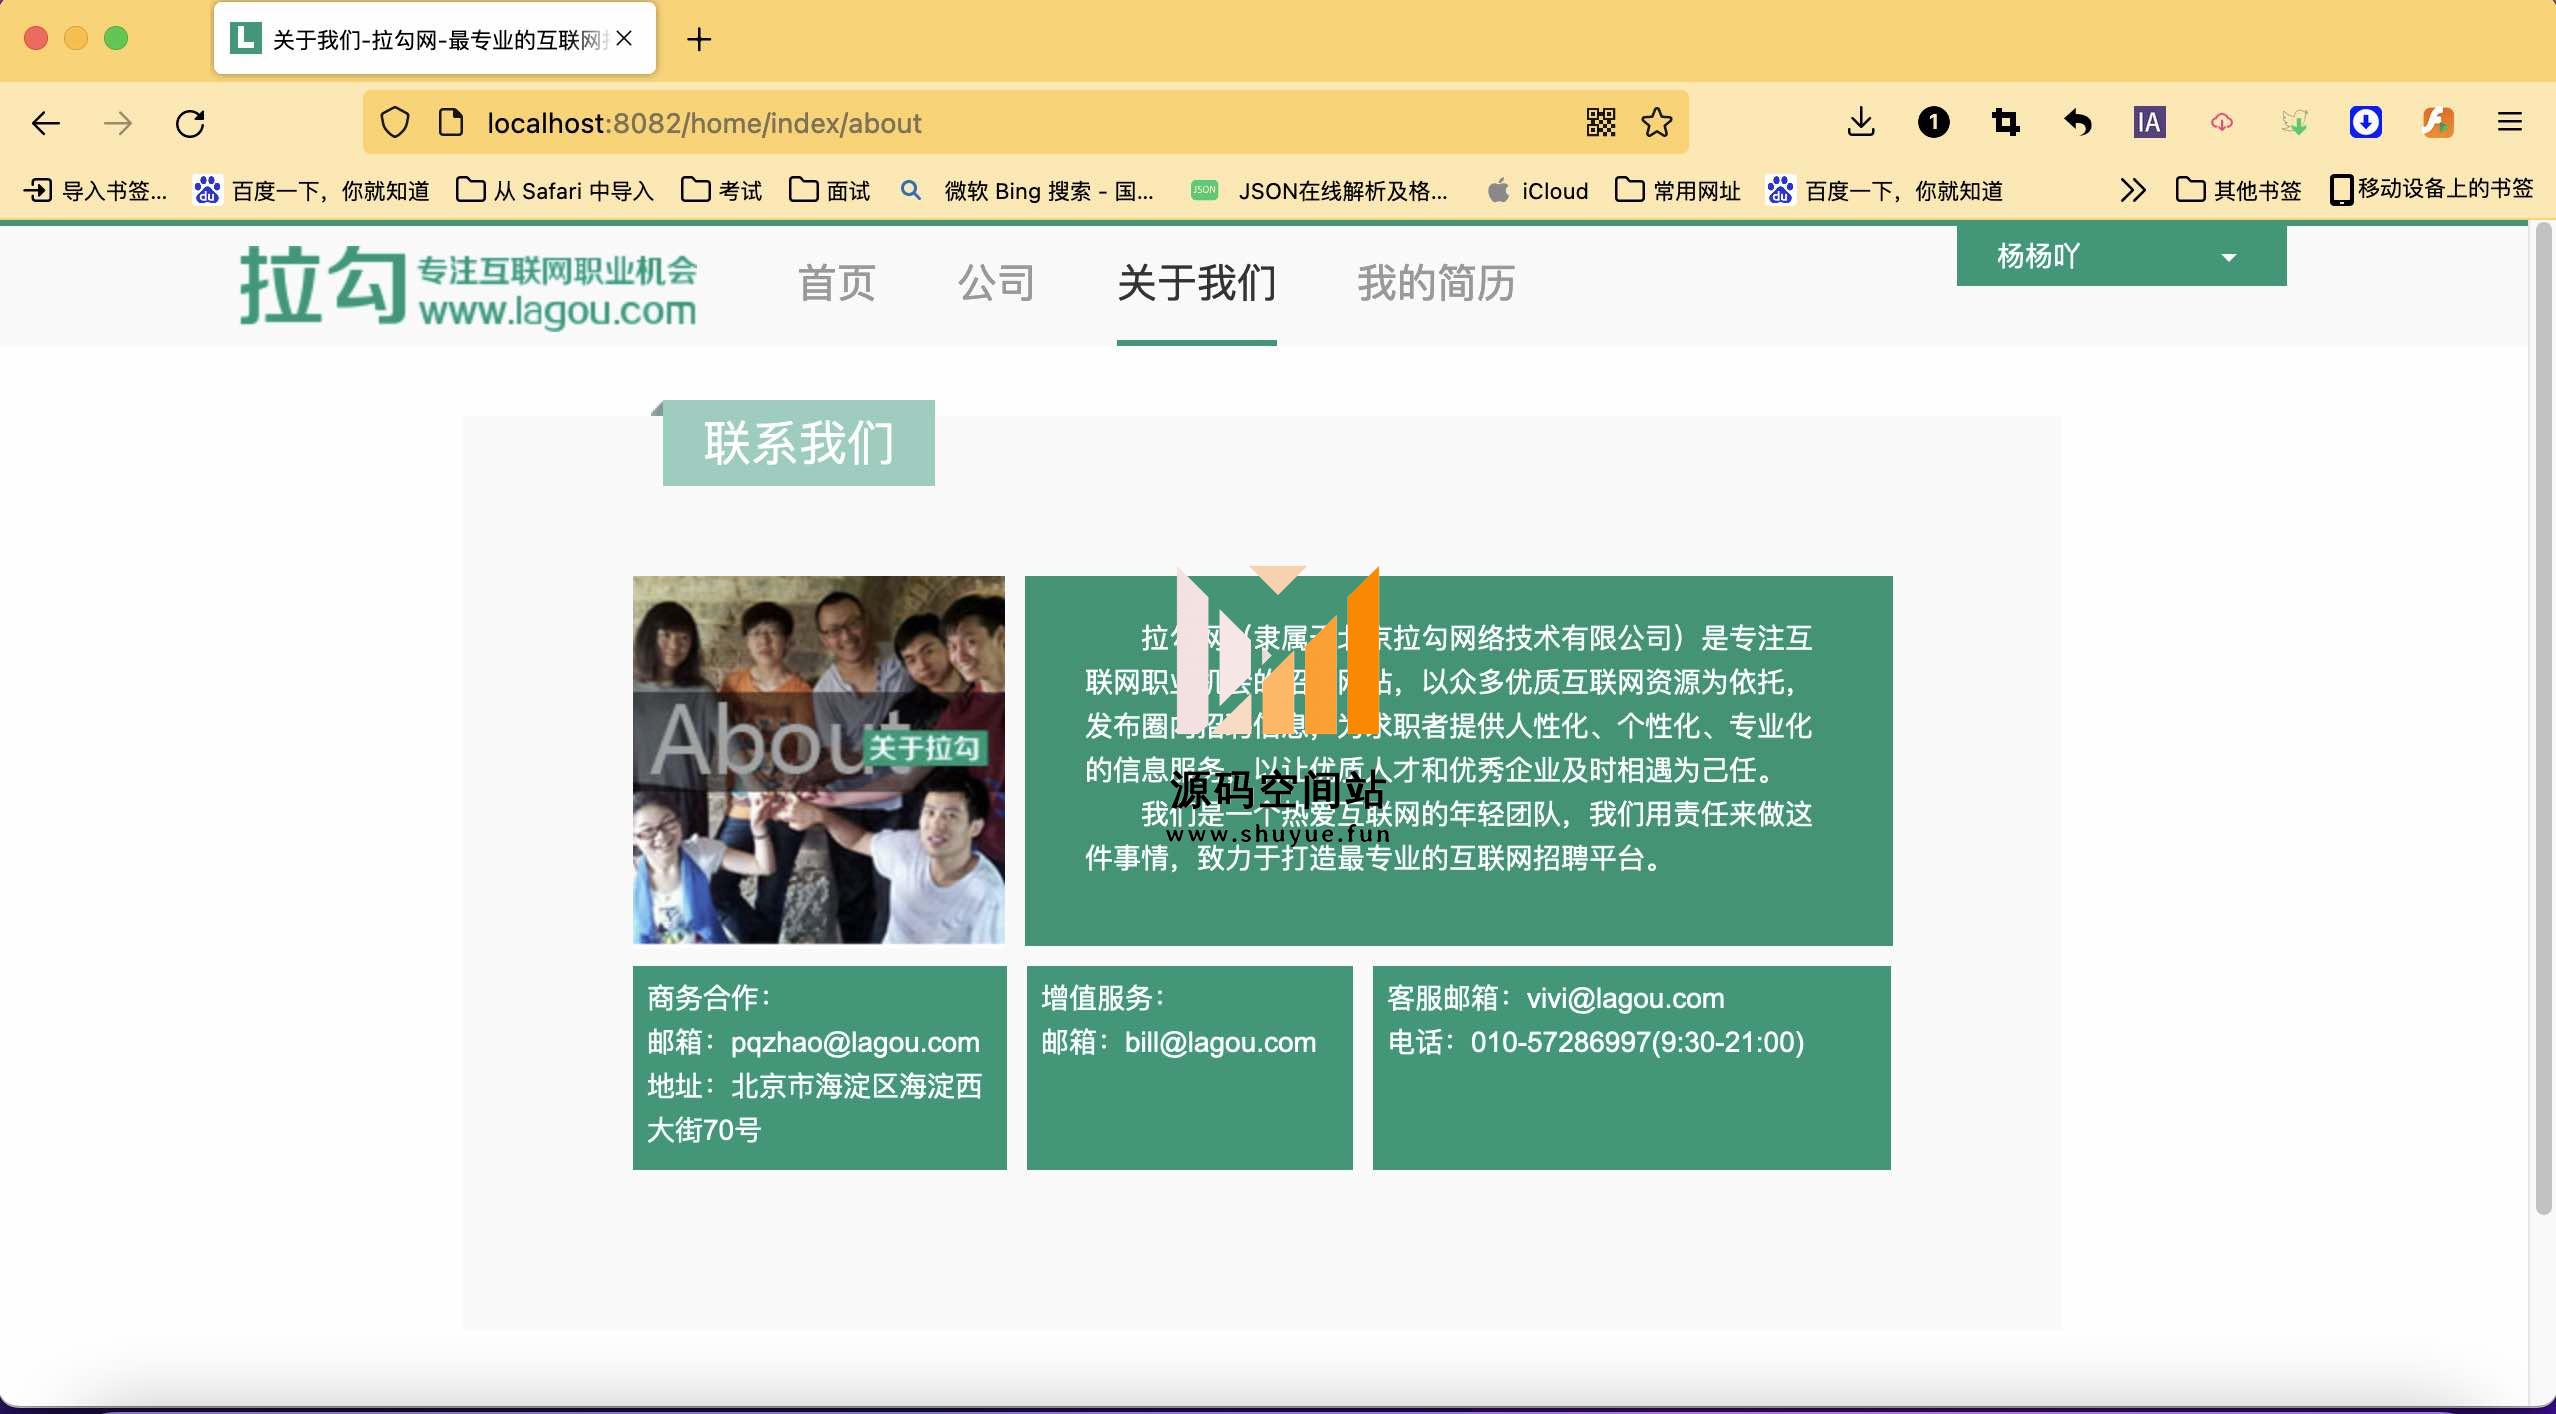Activate the crop screenshot extension icon
Image resolution: width=2556 pixels, height=1414 pixels.
(x=2005, y=123)
